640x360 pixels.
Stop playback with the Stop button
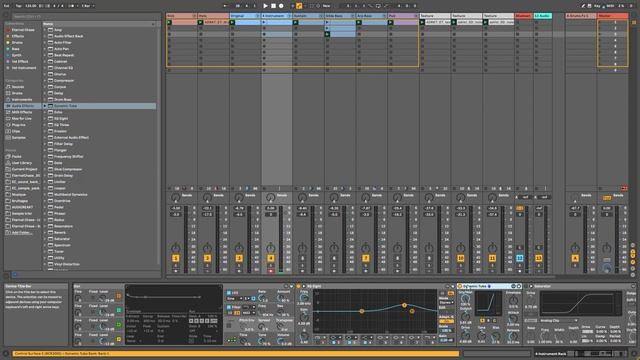273,6
